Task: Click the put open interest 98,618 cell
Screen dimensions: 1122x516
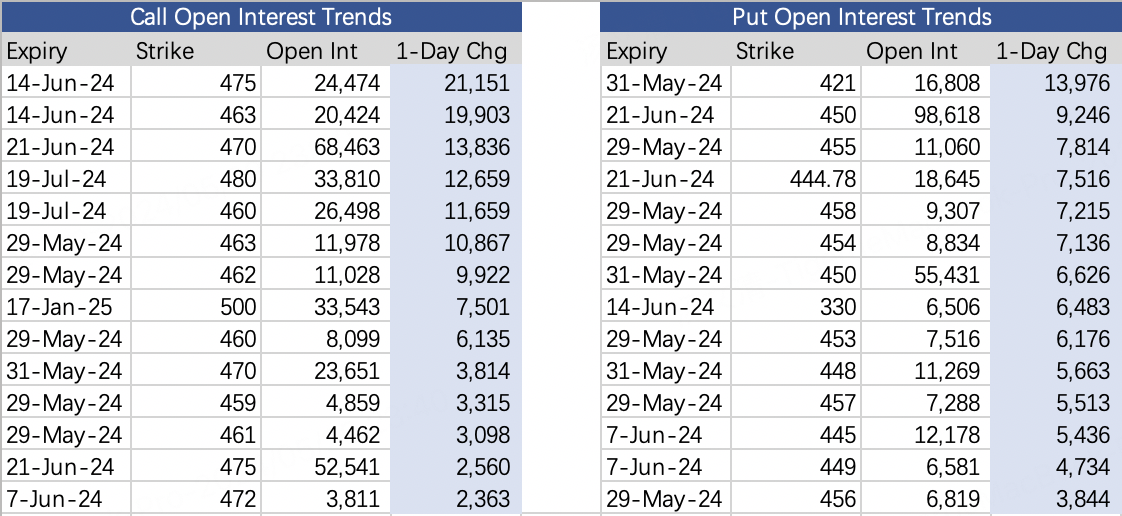Action: [926, 115]
